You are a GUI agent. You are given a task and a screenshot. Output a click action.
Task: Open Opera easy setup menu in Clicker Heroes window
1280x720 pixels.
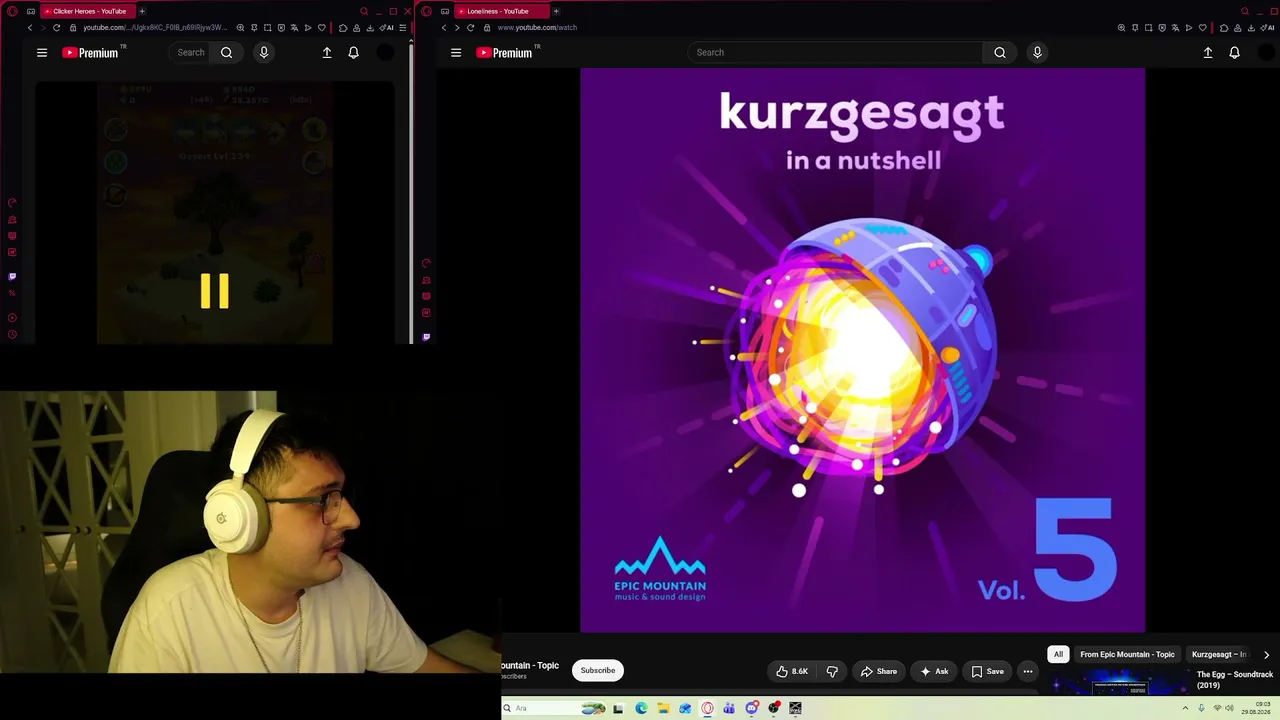(x=403, y=28)
